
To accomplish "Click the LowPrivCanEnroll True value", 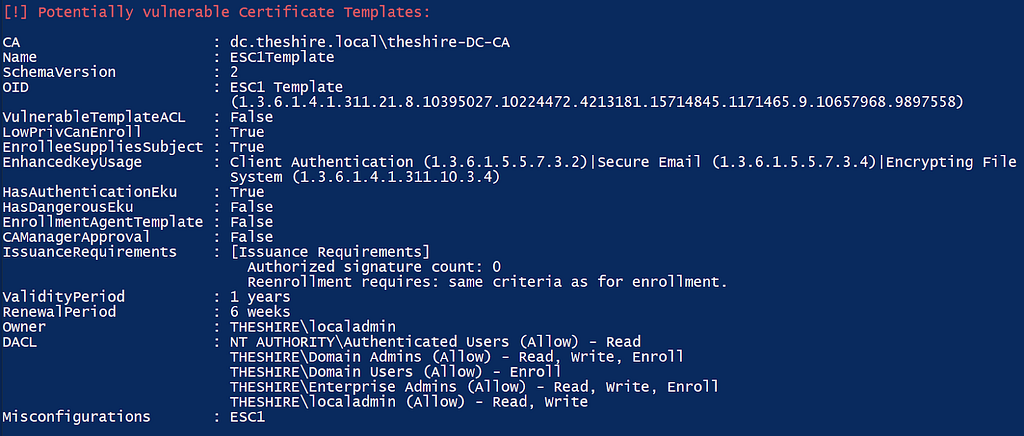I will pos(247,132).
